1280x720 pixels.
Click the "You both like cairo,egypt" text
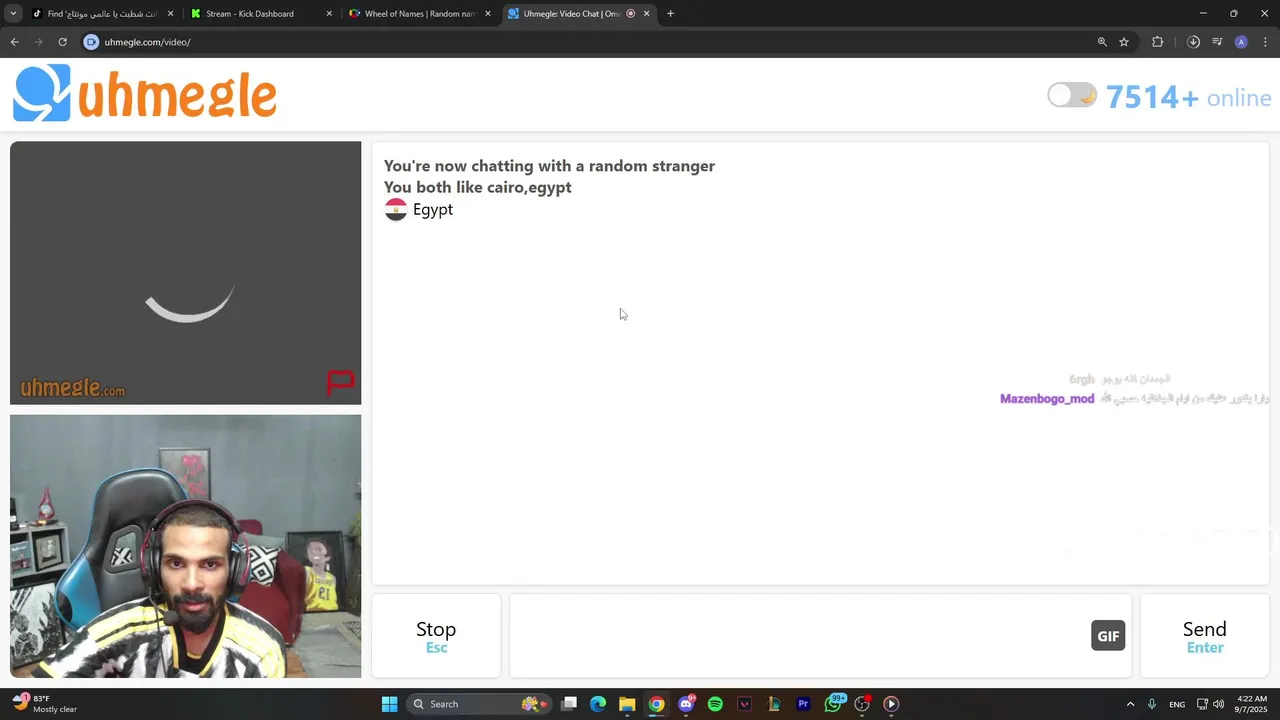[478, 187]
